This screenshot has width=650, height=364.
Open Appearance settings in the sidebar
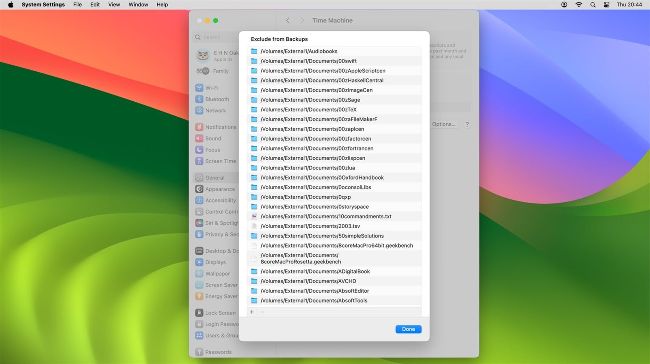(216, 189)
